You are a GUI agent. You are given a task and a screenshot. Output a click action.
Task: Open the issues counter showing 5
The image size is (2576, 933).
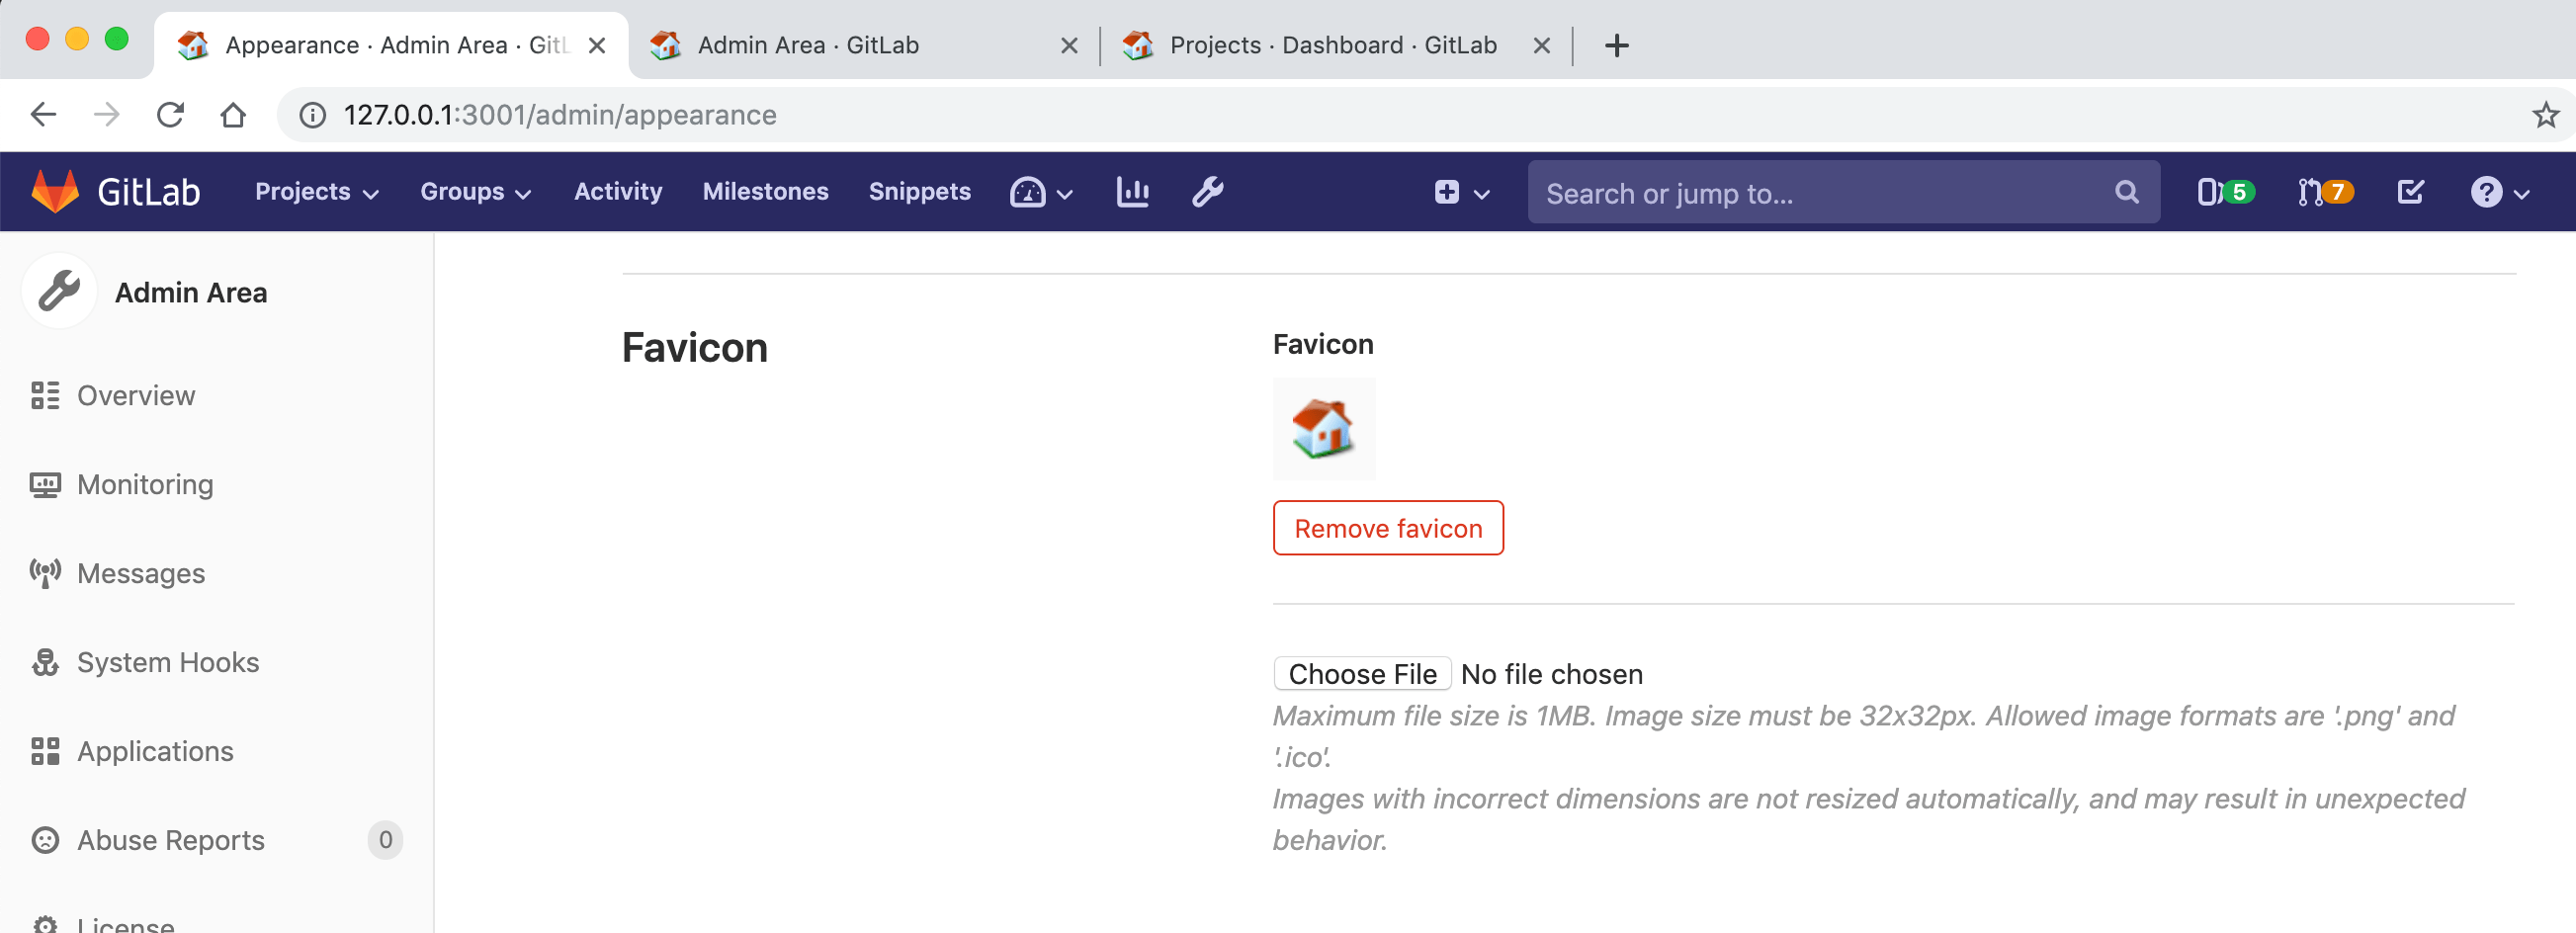point(2224,191)
